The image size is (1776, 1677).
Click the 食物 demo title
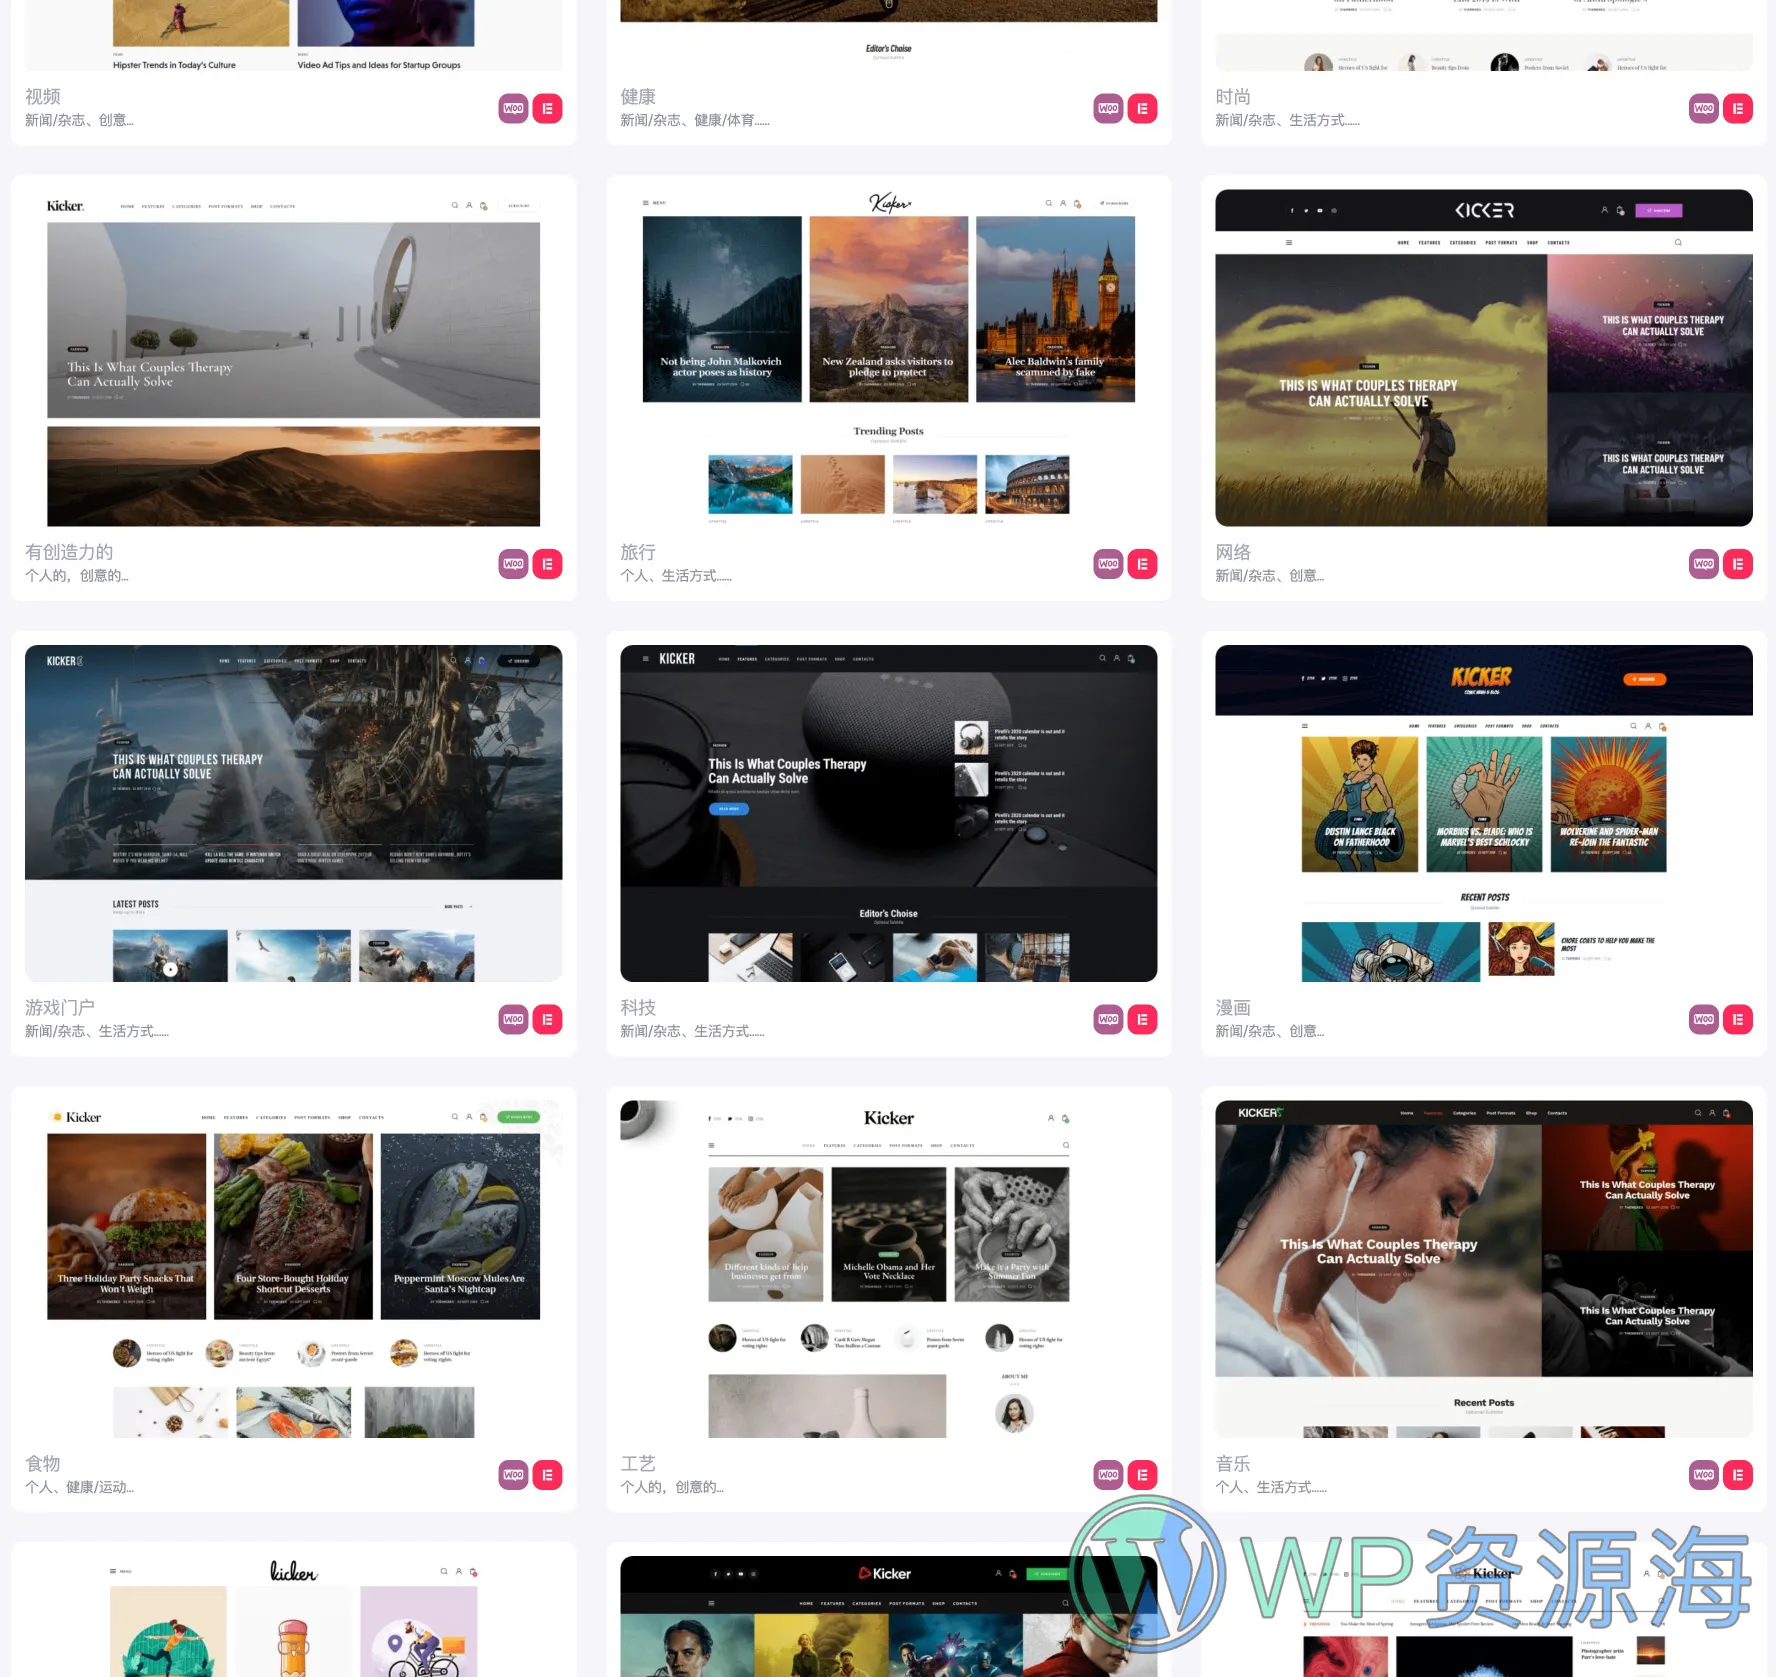click(43, 1464)
